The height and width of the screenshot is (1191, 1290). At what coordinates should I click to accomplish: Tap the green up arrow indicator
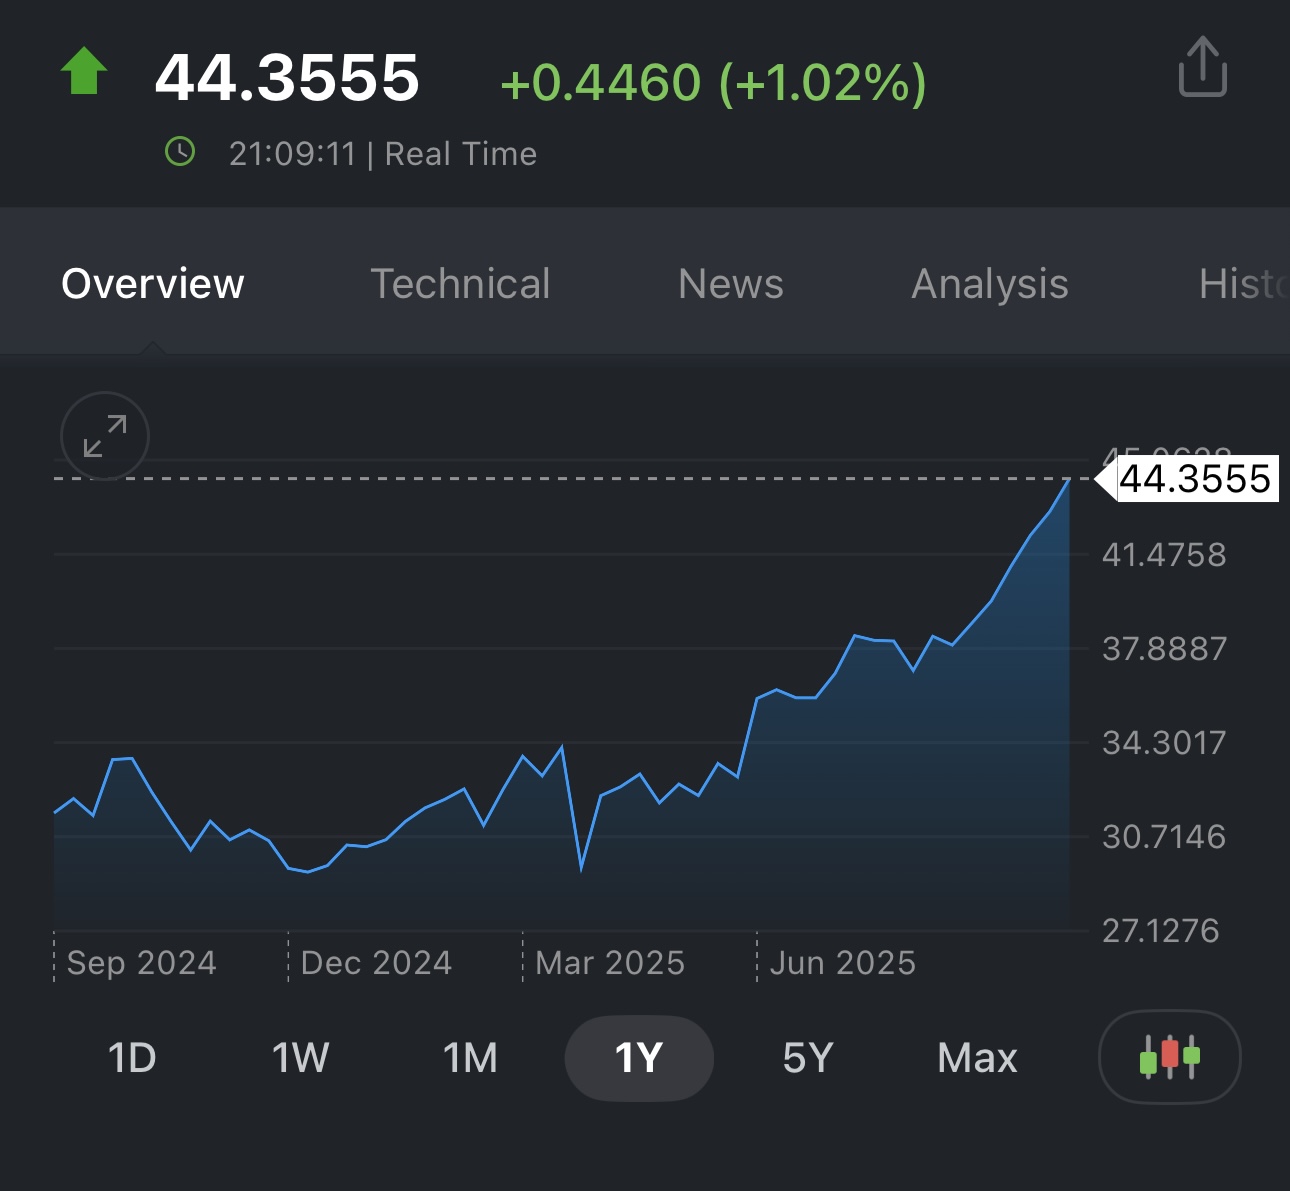pyautogui.click(x=84, y=72)
